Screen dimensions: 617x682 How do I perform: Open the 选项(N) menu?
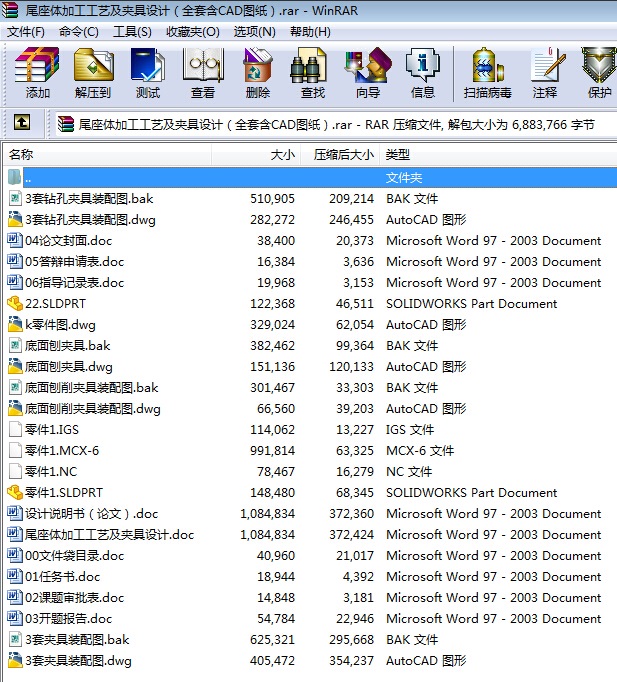254,32
